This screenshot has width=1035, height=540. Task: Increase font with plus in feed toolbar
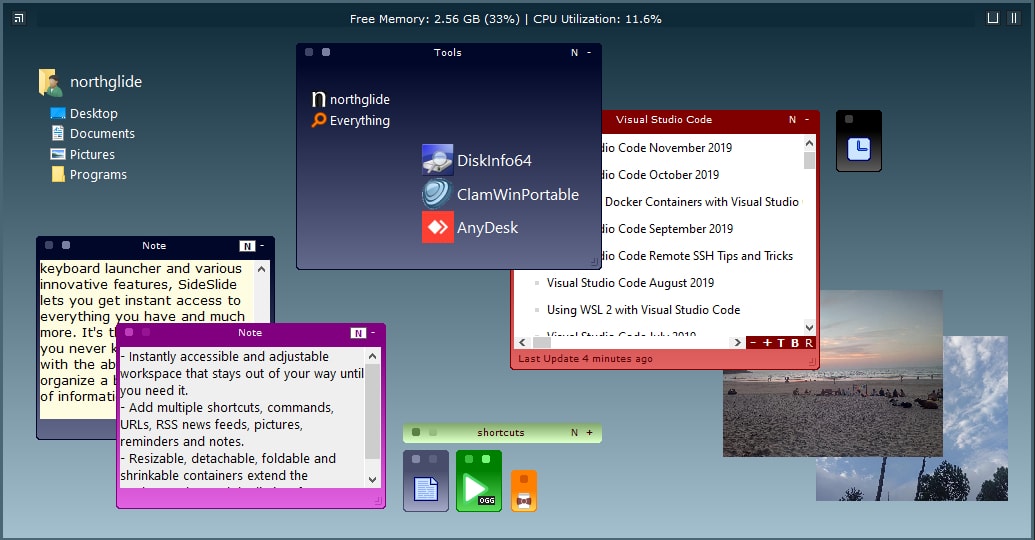pos(767,343)
